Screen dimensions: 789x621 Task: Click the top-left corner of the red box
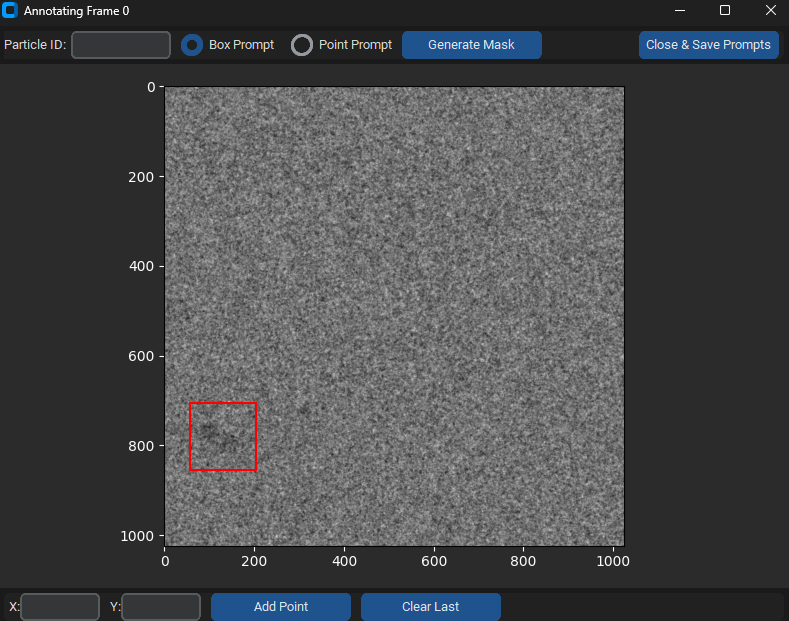[x=190, y=403]
